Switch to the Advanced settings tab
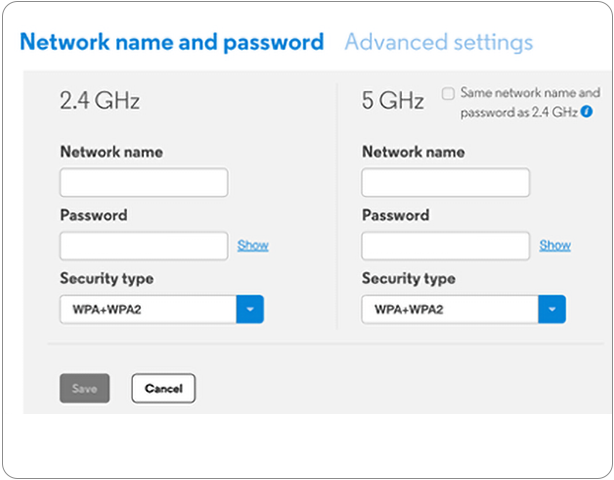Image resolution: width=614 pixels, height=480 pixels. [x=439, y=42]
